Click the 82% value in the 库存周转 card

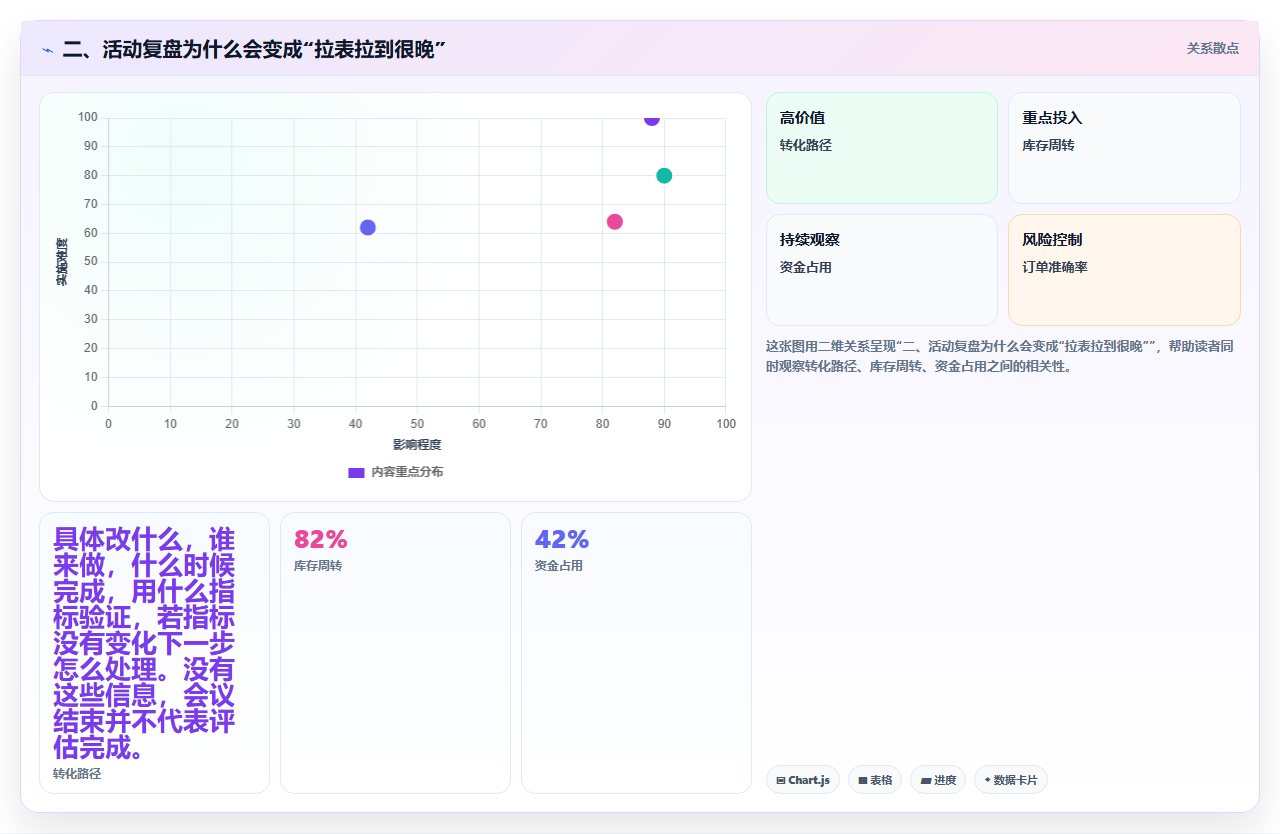tap(321, 540)
